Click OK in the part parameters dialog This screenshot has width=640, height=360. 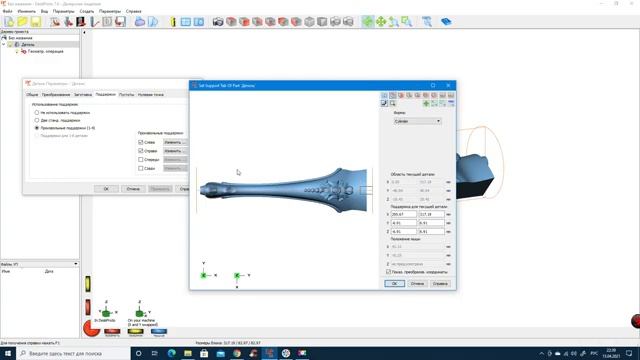coord(106,189)
